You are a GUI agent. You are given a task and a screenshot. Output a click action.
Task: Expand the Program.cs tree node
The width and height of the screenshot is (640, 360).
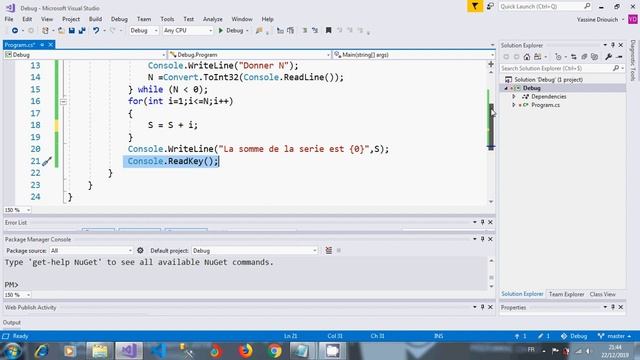click(x=514, y=105)
